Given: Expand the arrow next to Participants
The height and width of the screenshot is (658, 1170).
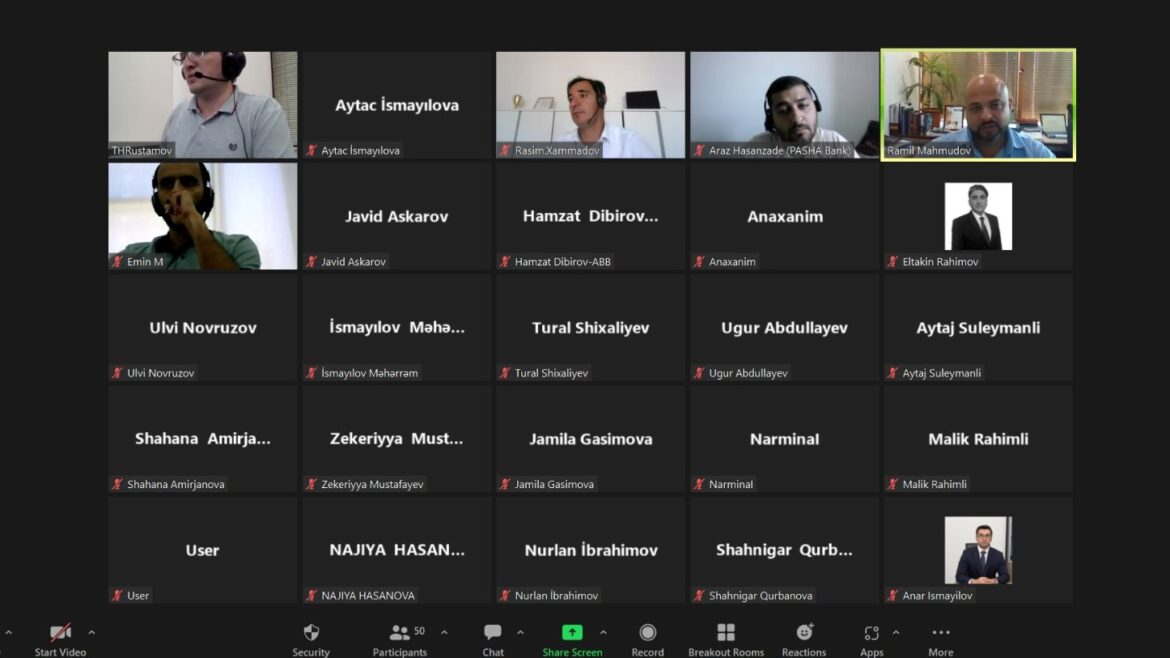Looking at the screenshot, I should 444,632.
